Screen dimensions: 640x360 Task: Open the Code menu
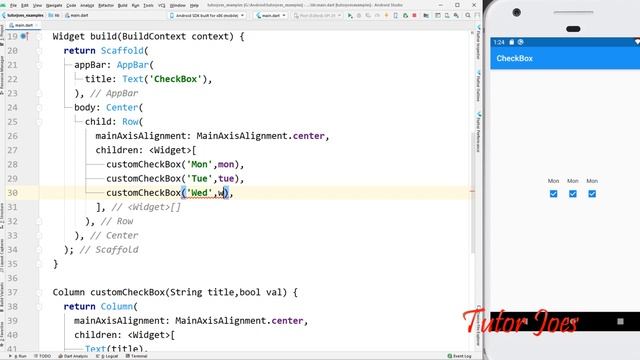(71, 5)
